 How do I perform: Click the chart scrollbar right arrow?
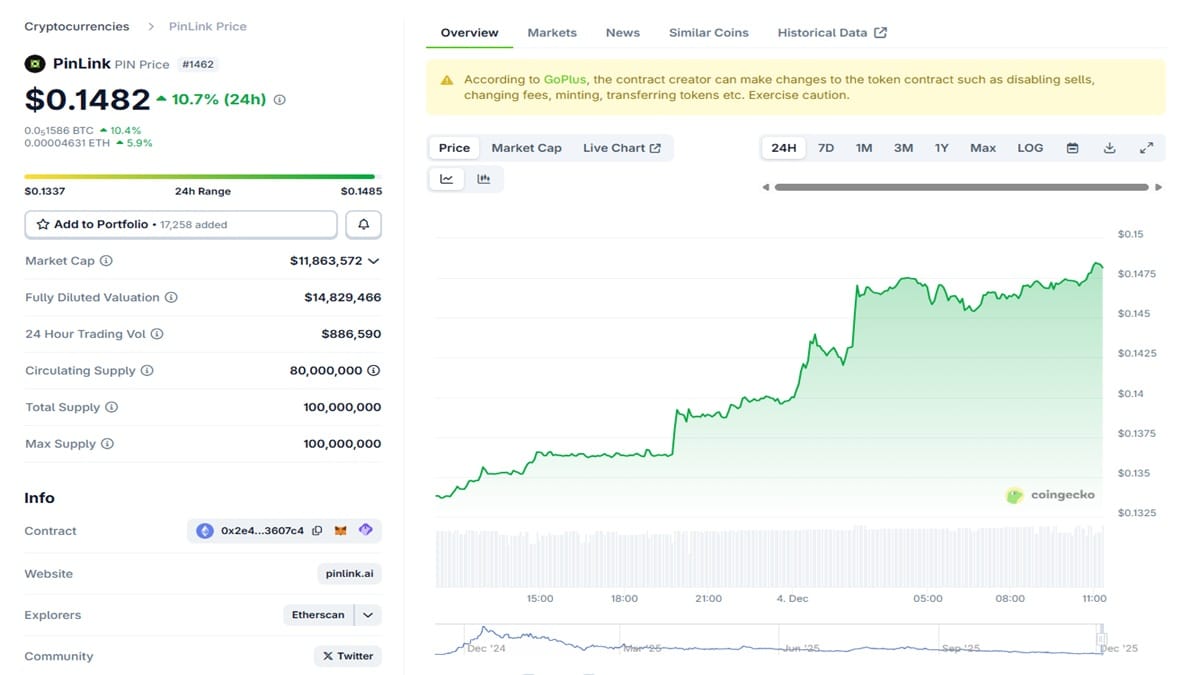click(x=1159, y=186)
